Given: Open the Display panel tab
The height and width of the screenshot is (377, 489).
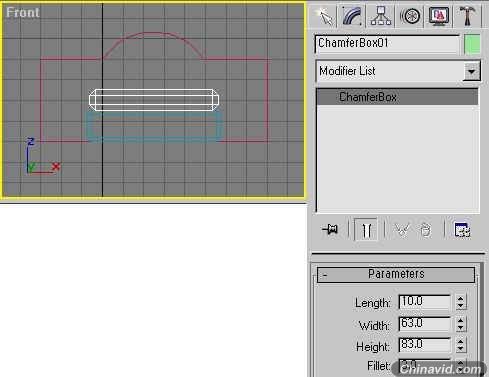Looking at the screenshot, I should [x=438, y=16].
